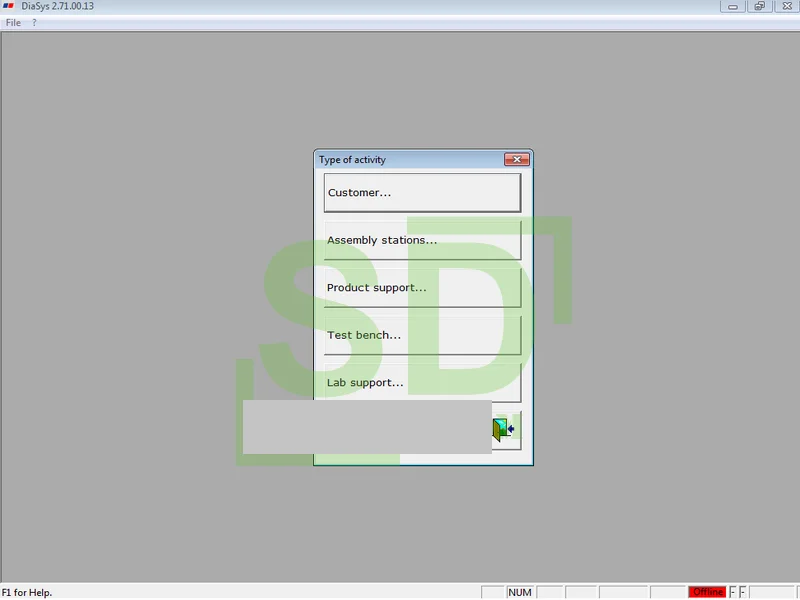The width and height of the screenshot is (800, 600).
Task: Click the NUM indicator in status bar
Action: pos(519,592)
